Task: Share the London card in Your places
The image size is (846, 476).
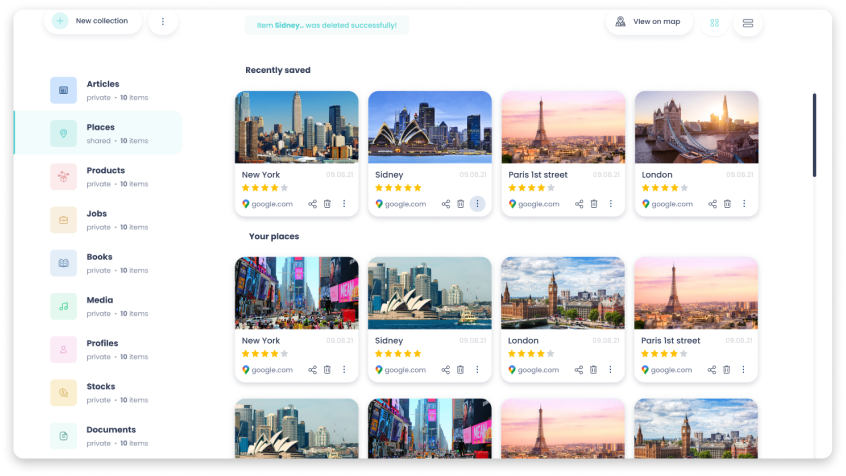Action: pos(579,370)
